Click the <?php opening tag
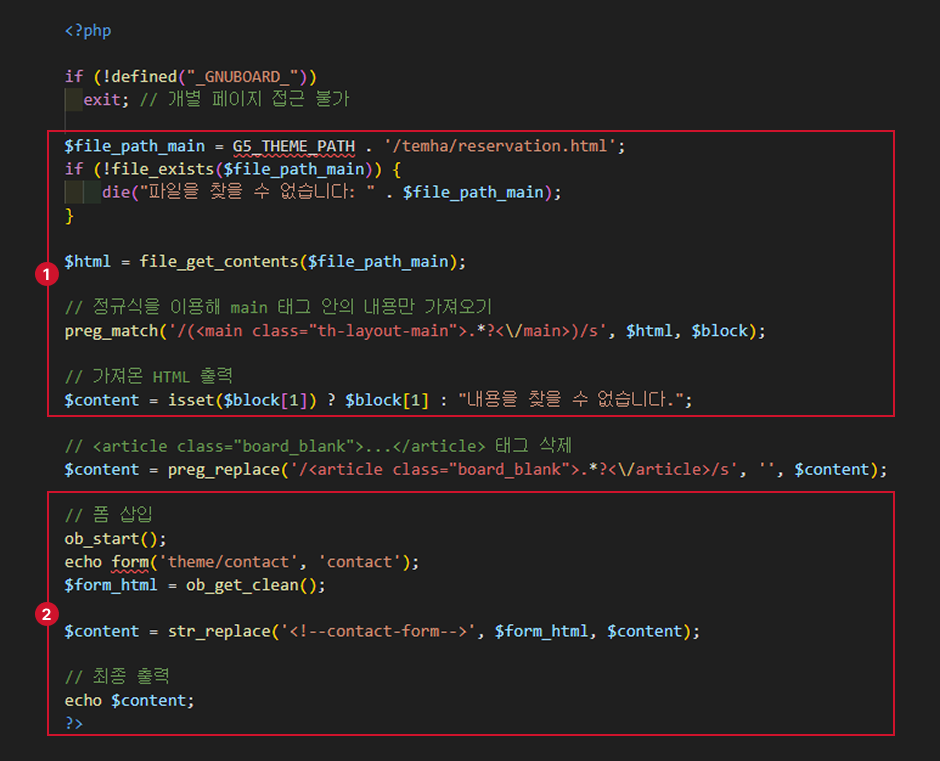The width and height of the screenshot is (940, 761). tap(88, 31)
